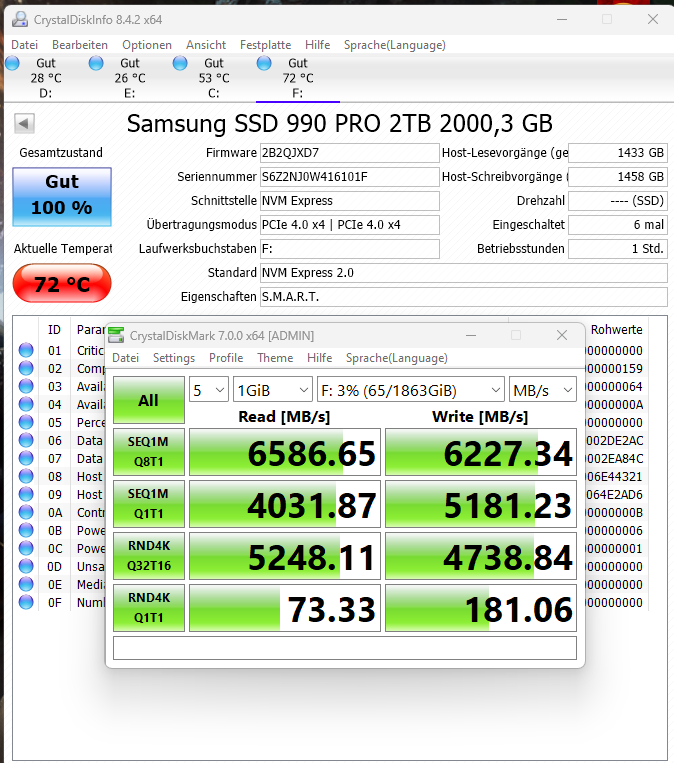Image resolution: width=674 pixels, height=763 pixels.
Task: Click RND4K Q1T1 read result bar 73.33
Action: 285,608
